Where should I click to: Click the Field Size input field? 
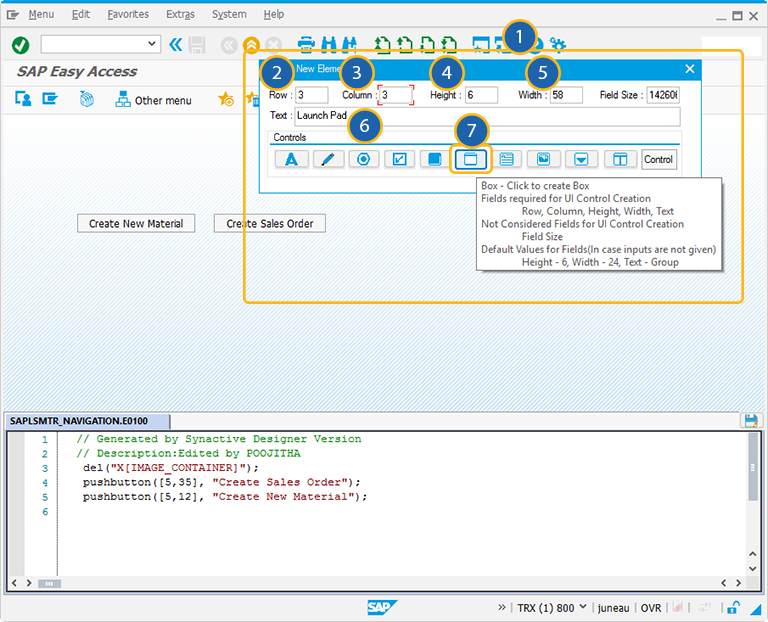[x=663, y=95]
